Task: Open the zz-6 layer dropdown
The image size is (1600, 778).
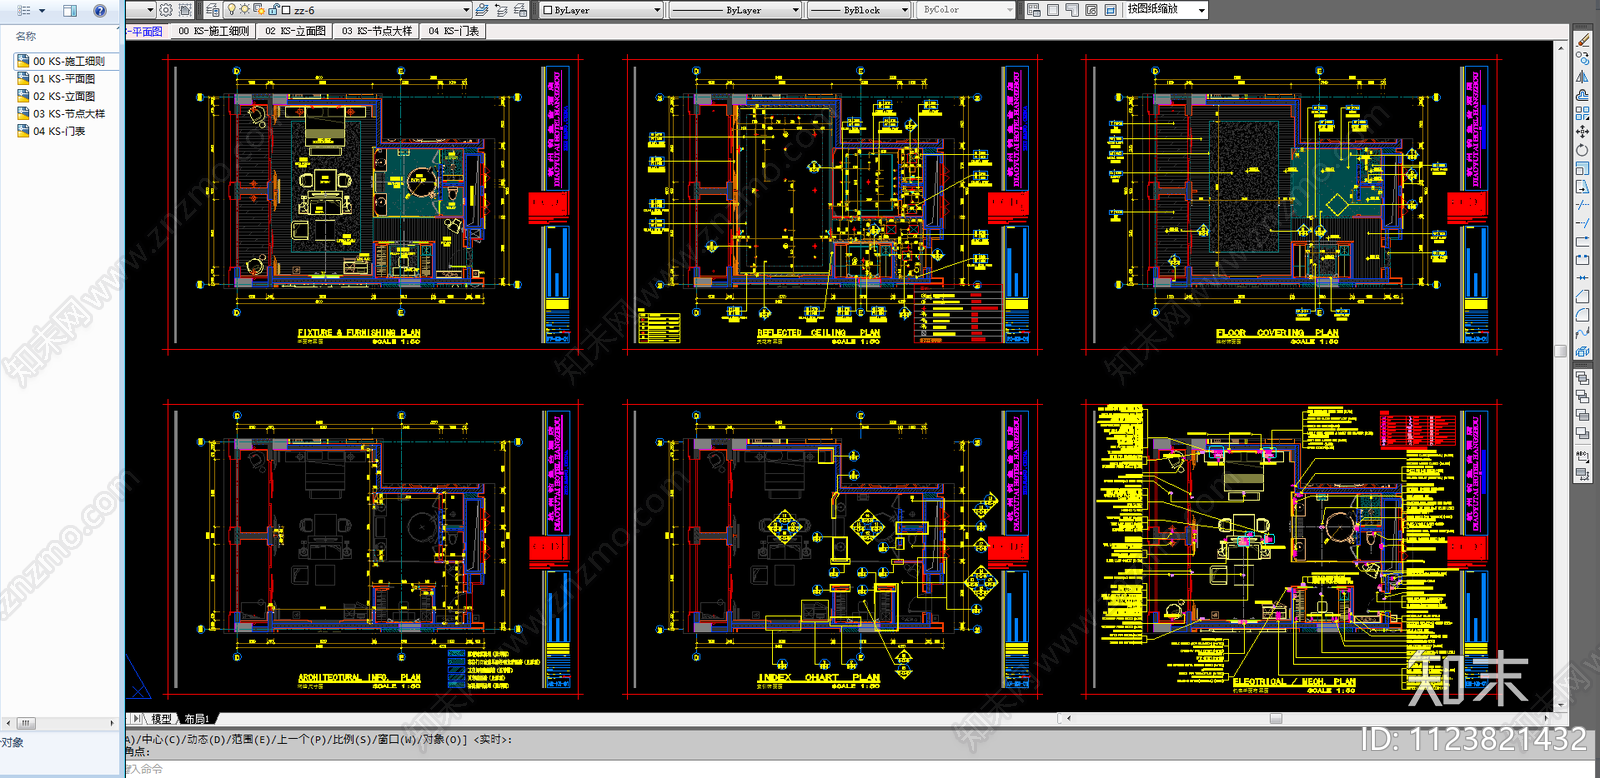Action: click(x=466, y=10)
